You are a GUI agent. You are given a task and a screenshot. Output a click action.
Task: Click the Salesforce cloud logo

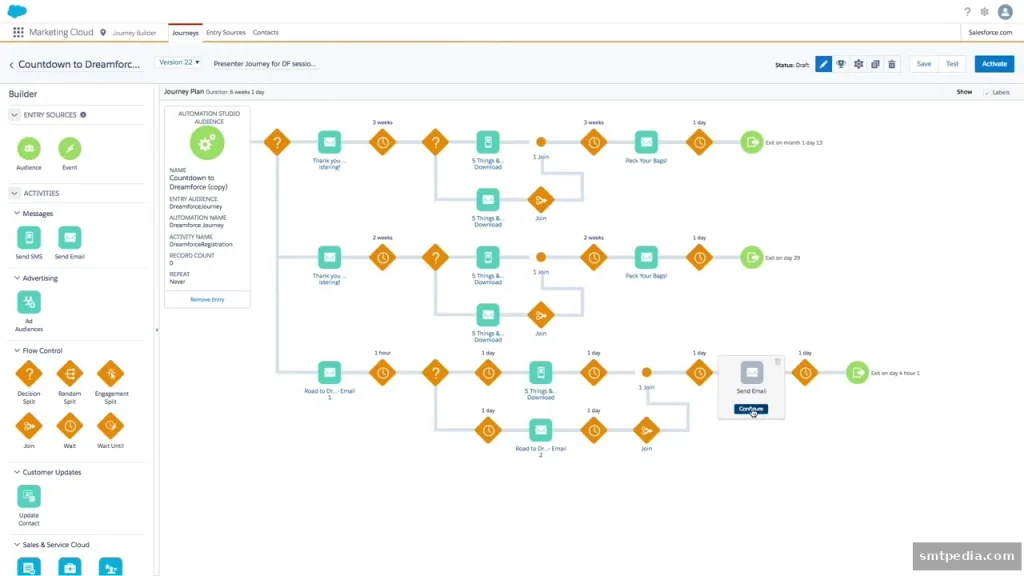(17, 11)
